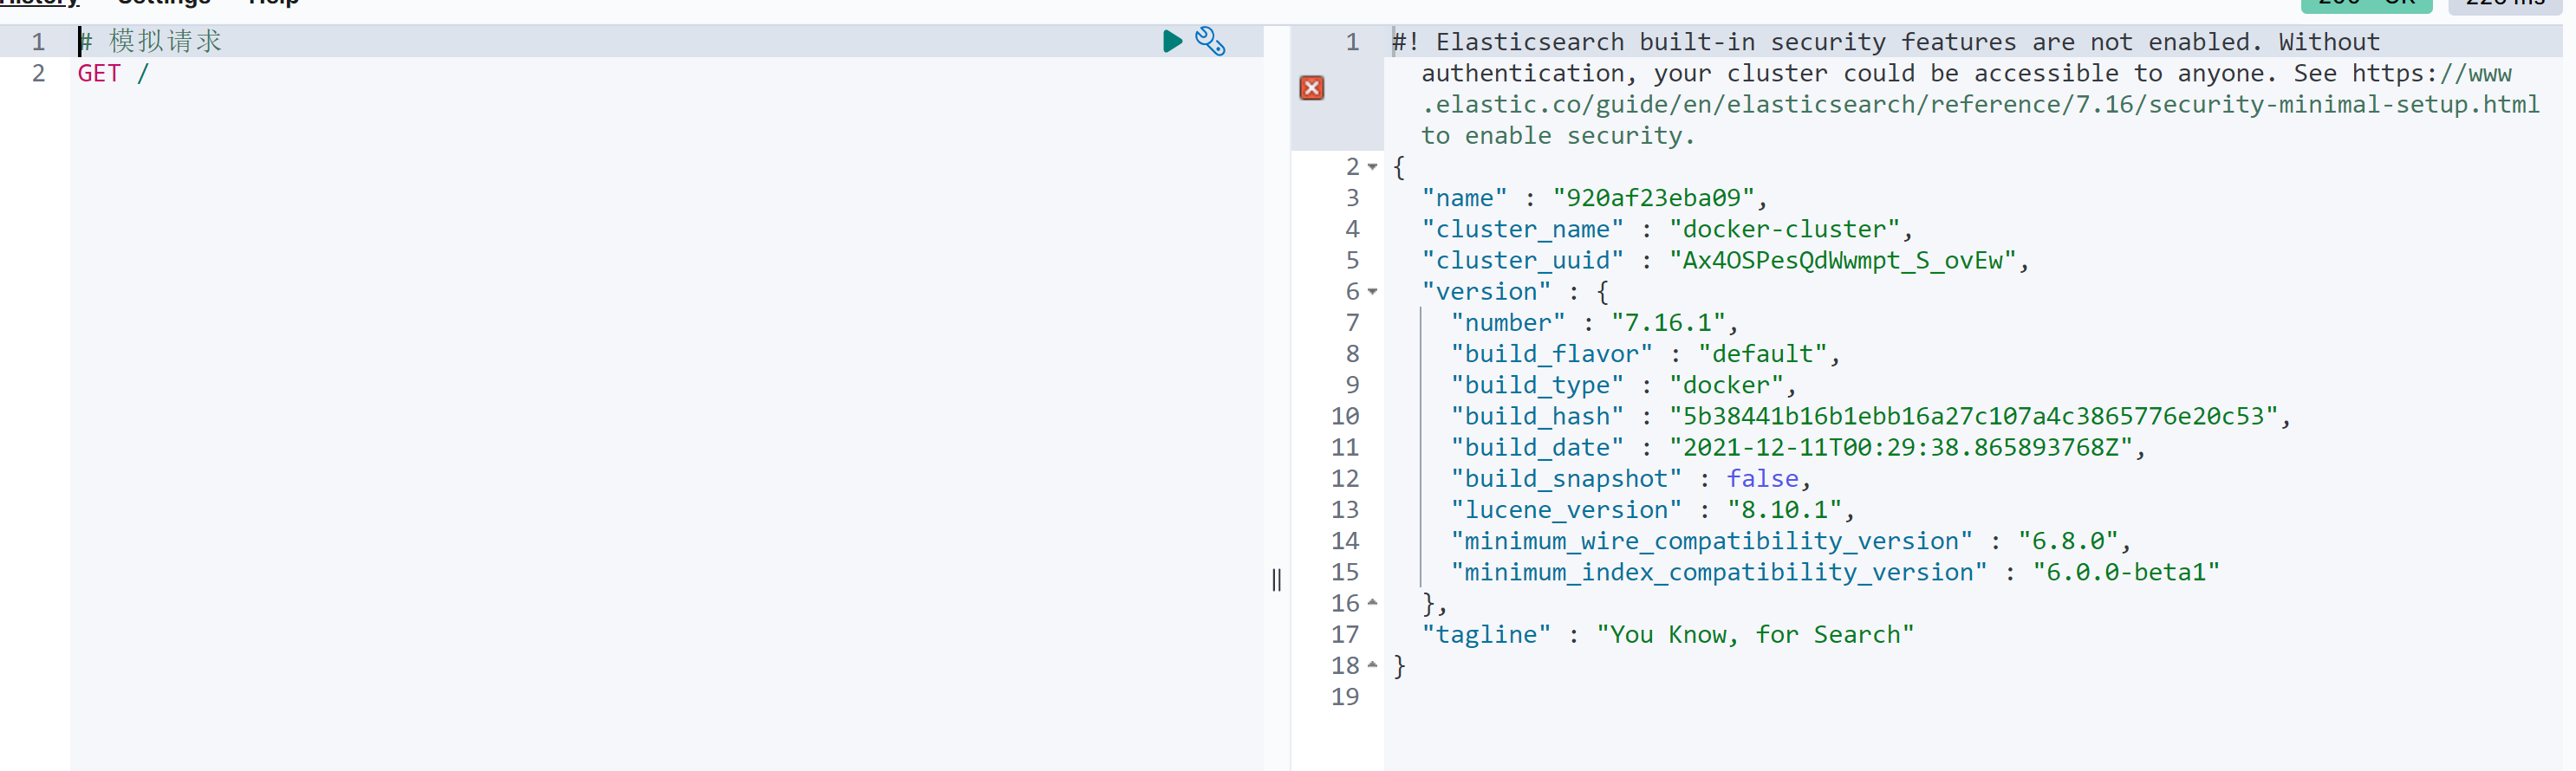Image resolution: width=2576 pixels, height=771 pixels.
Task: Click the build_date timestamp value
Action: click(1900, 447)
